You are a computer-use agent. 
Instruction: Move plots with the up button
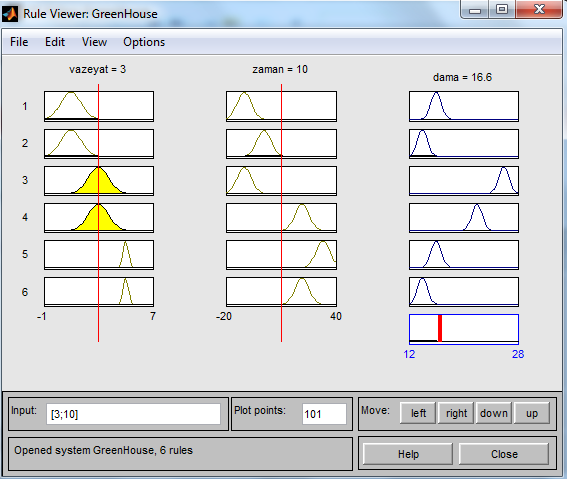pos(532,413)
